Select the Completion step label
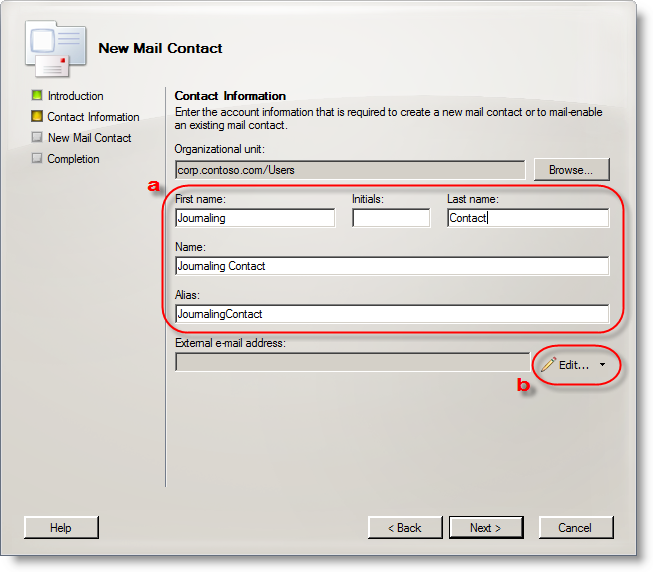The image size is (653, 572). pos(73,159)
